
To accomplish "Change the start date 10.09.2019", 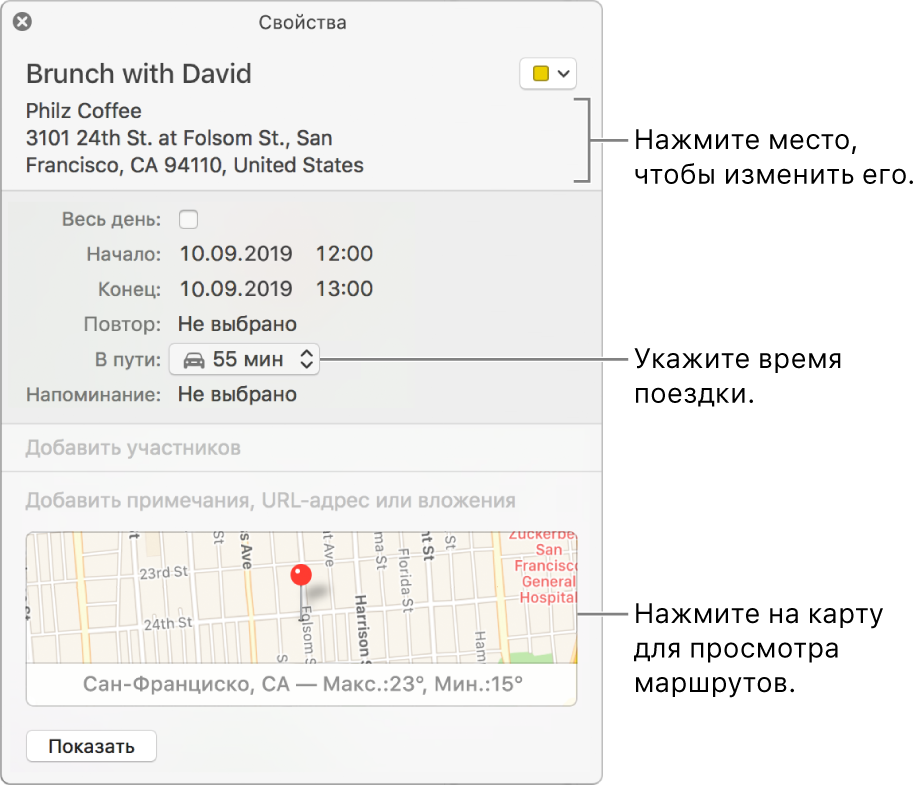I will click(x=235, y=254).
